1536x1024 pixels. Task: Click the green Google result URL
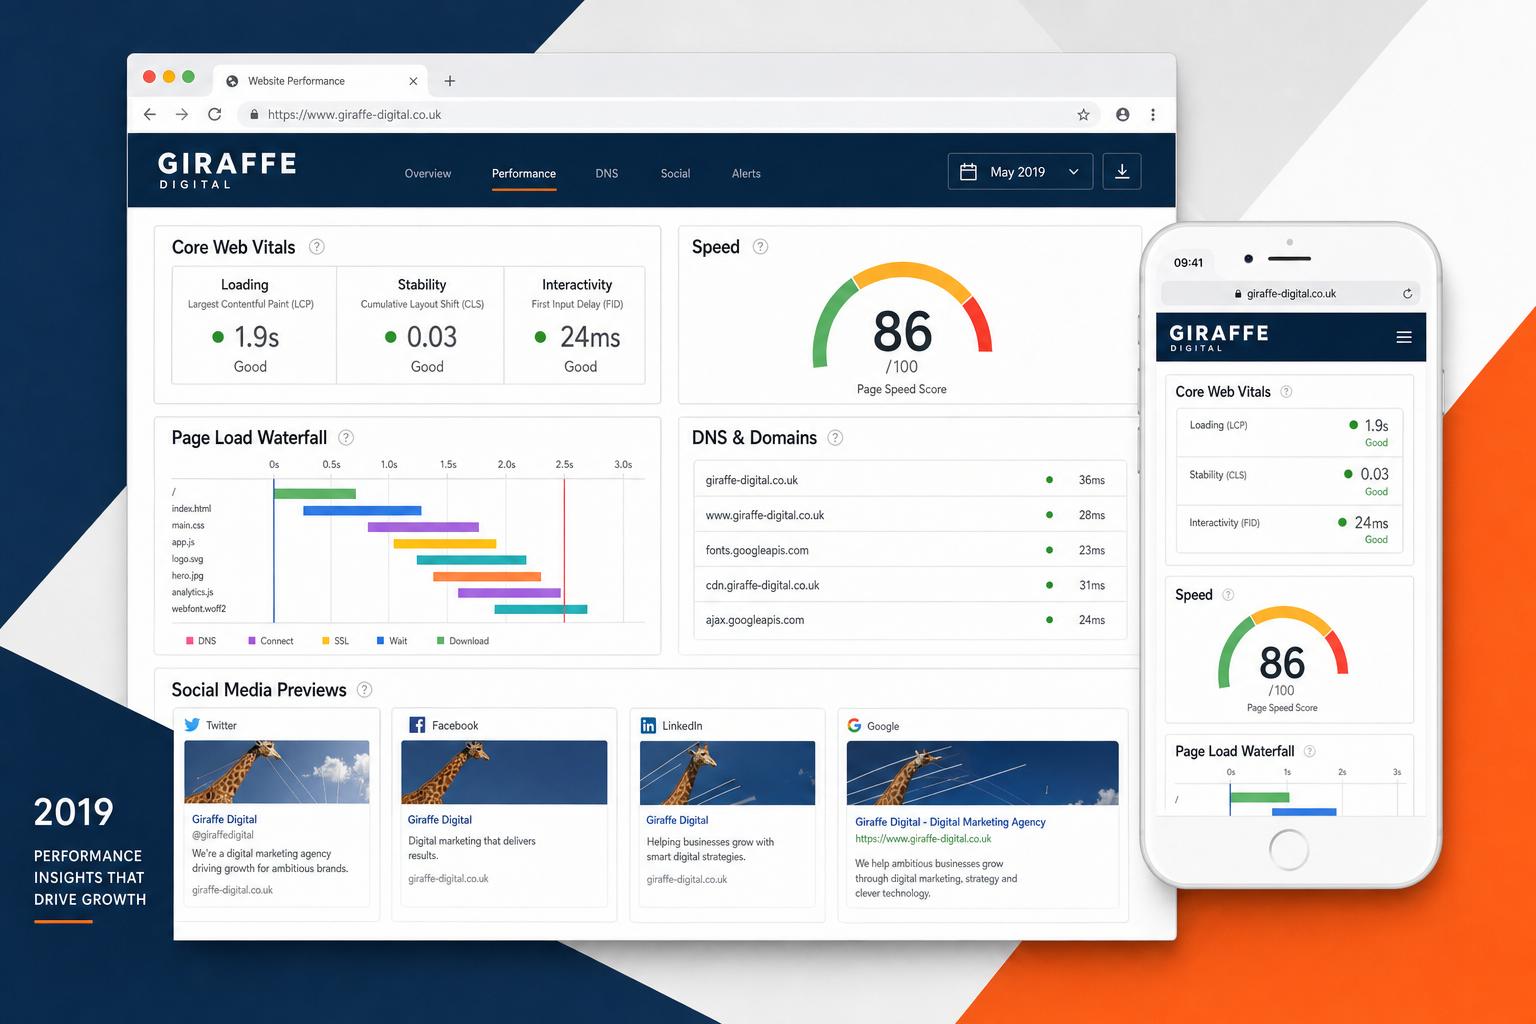(x=923, y=839)
